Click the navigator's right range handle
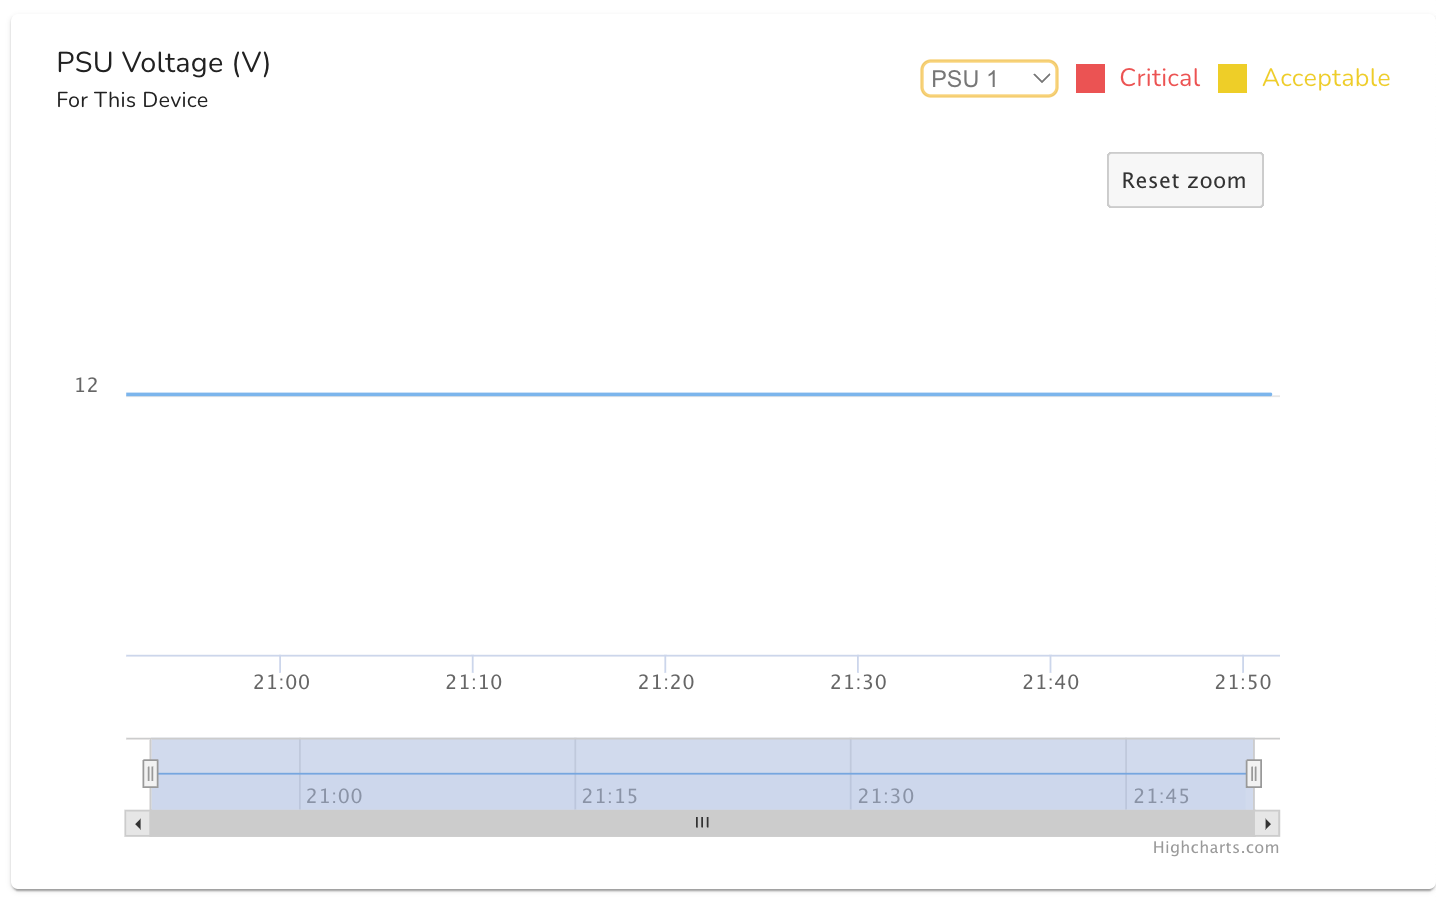Image resolution: width=1436 pixels, height=906 pixels. coord(1253,773)
